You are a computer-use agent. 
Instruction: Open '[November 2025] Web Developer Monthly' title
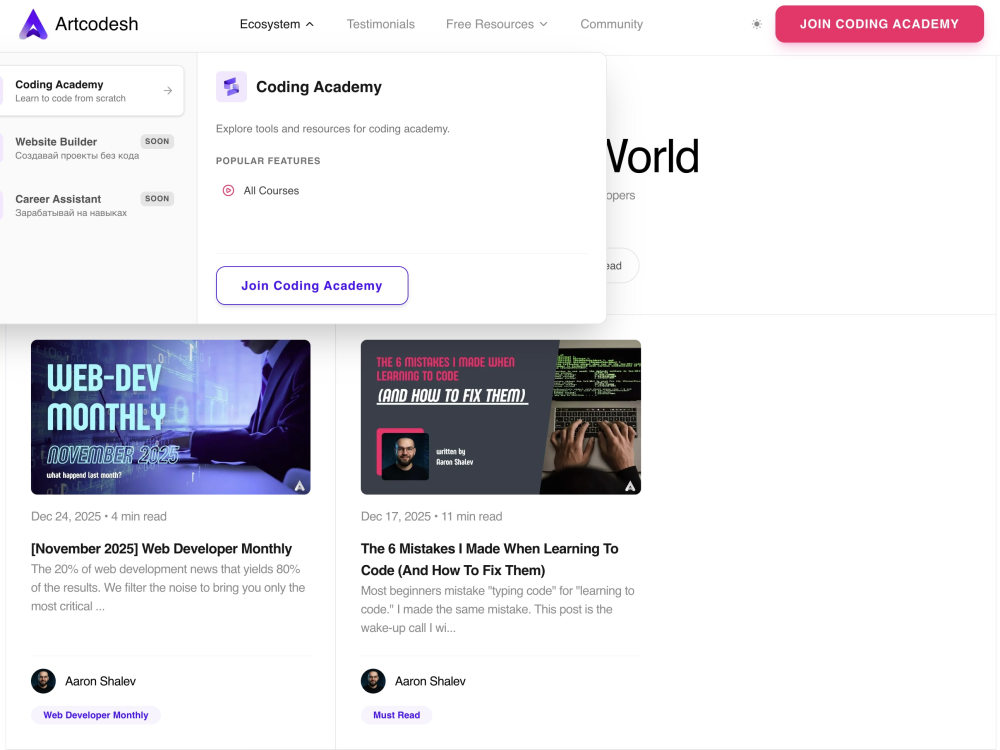coord(161,548)
